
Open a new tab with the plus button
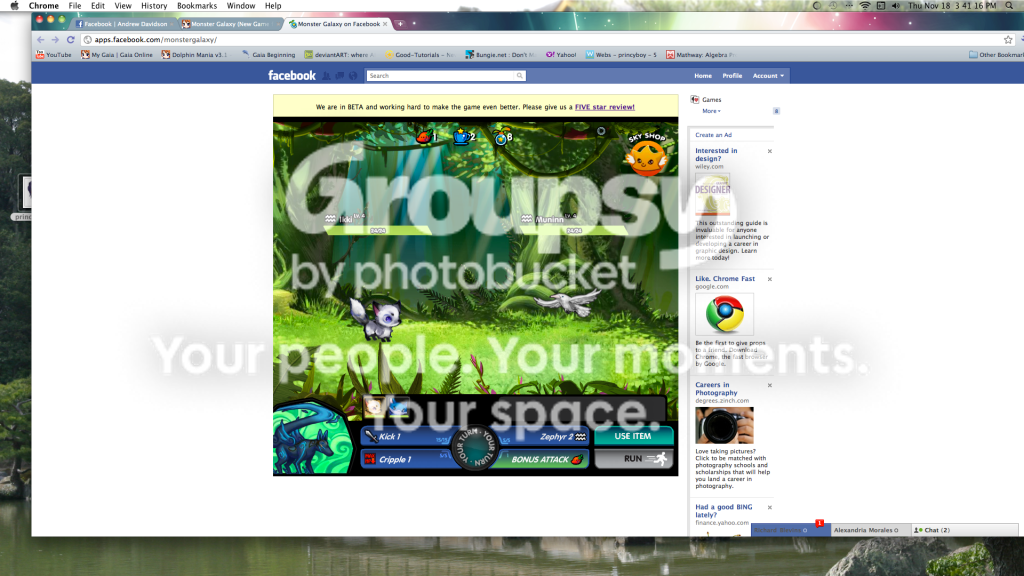400,24
